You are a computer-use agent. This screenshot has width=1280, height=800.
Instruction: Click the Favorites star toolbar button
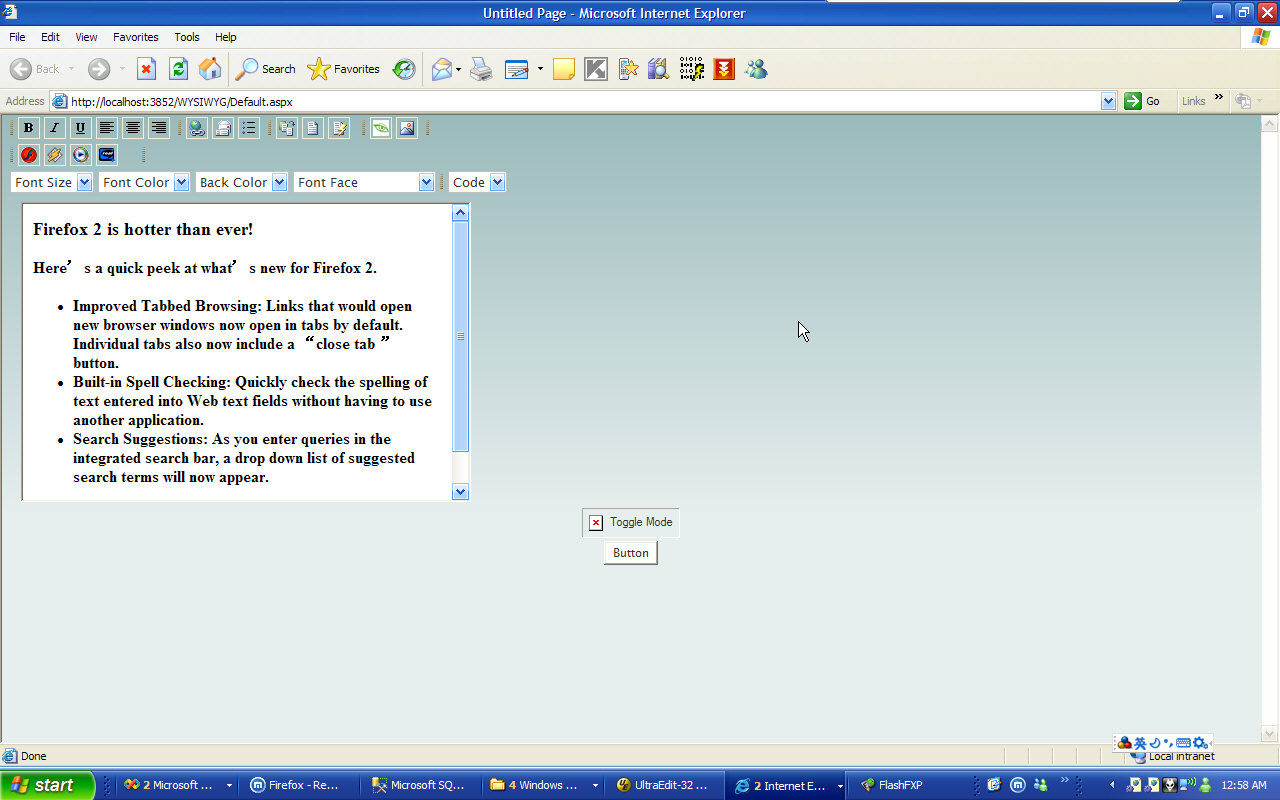click(x=343, y=69)
